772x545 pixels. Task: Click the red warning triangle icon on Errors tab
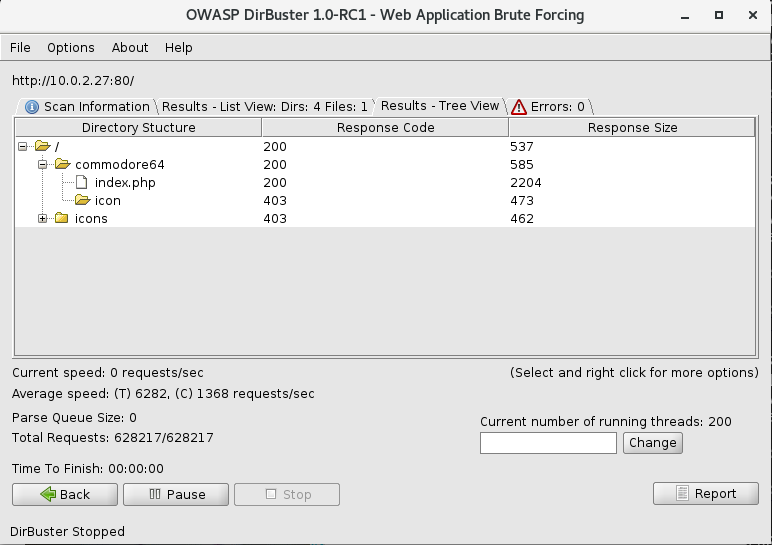(x=519, y=107)
